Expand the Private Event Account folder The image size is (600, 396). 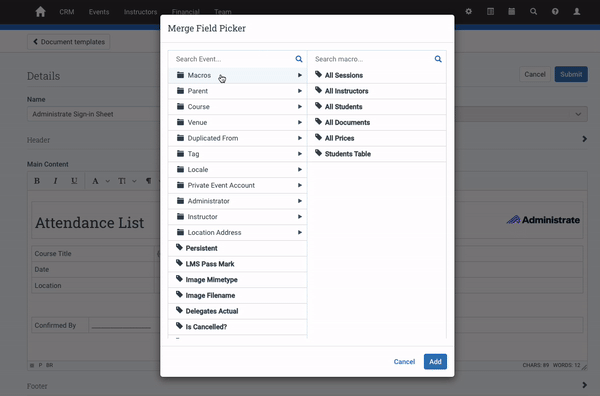(x=237, y=185)
